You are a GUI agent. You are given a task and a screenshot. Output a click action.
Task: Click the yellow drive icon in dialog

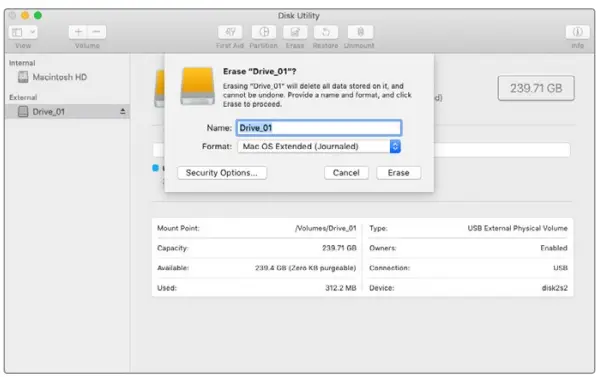pyautogui.click(x=197, y=86)
